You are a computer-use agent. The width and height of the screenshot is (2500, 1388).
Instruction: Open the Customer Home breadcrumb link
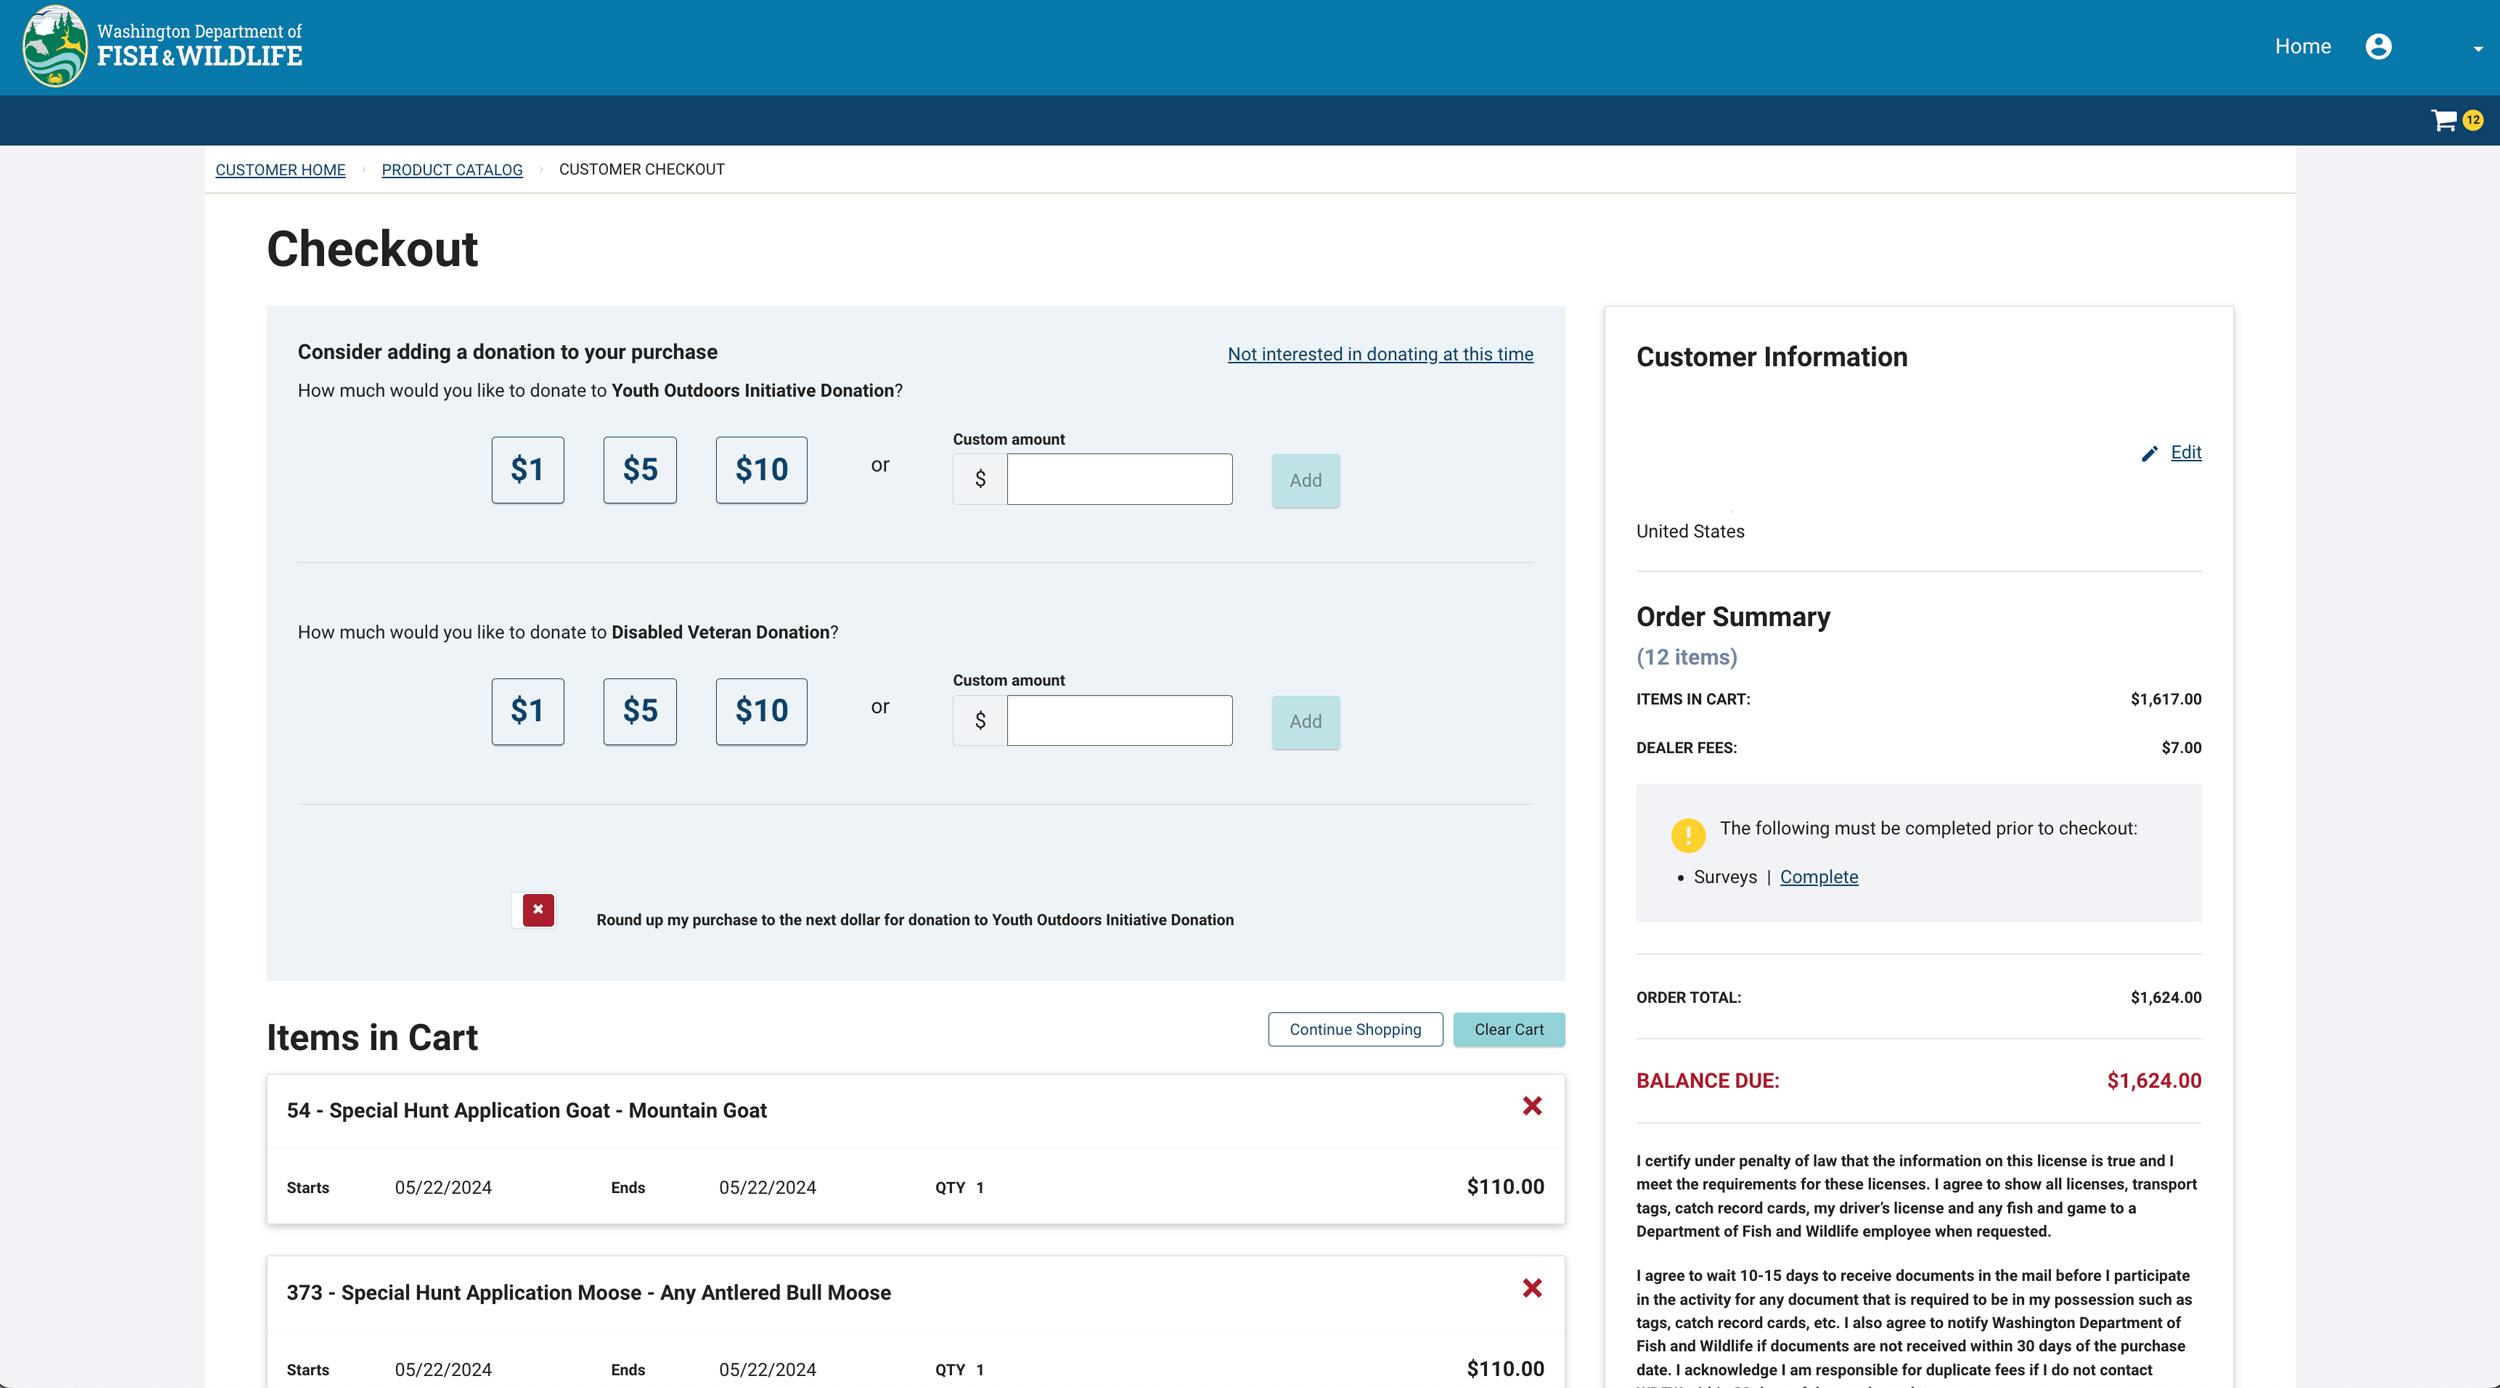pos(280,170)
